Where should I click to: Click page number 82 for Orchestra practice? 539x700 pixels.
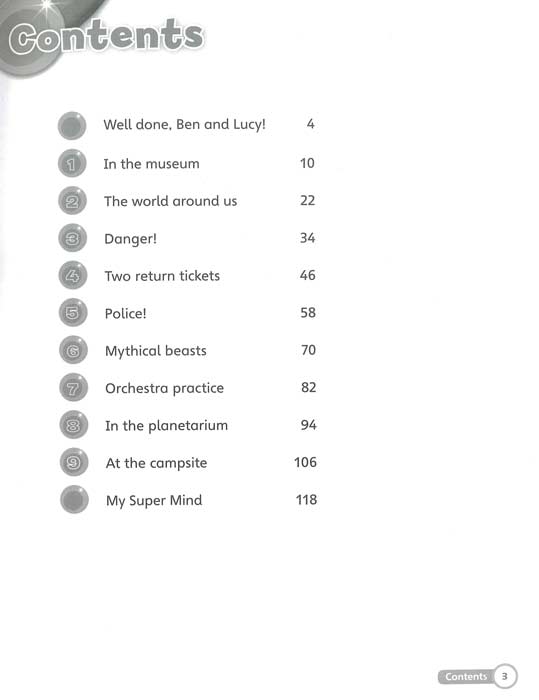[309, 387]
